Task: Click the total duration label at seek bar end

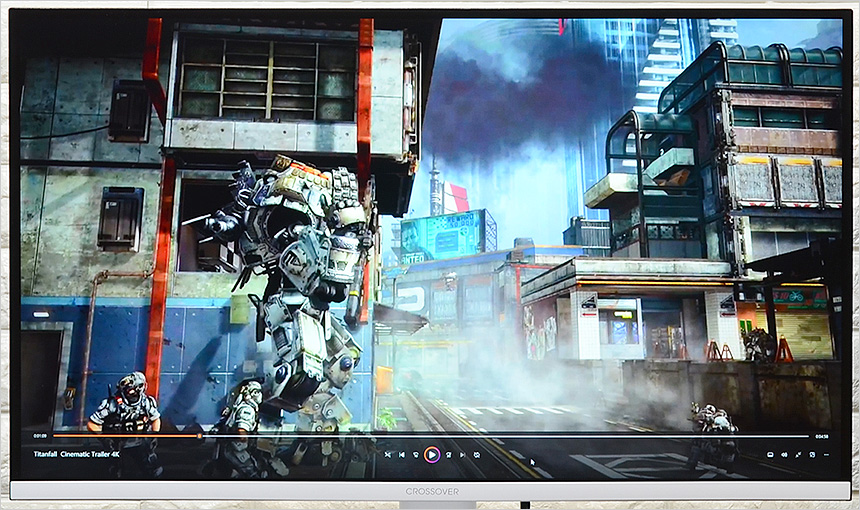Action: 821,436
